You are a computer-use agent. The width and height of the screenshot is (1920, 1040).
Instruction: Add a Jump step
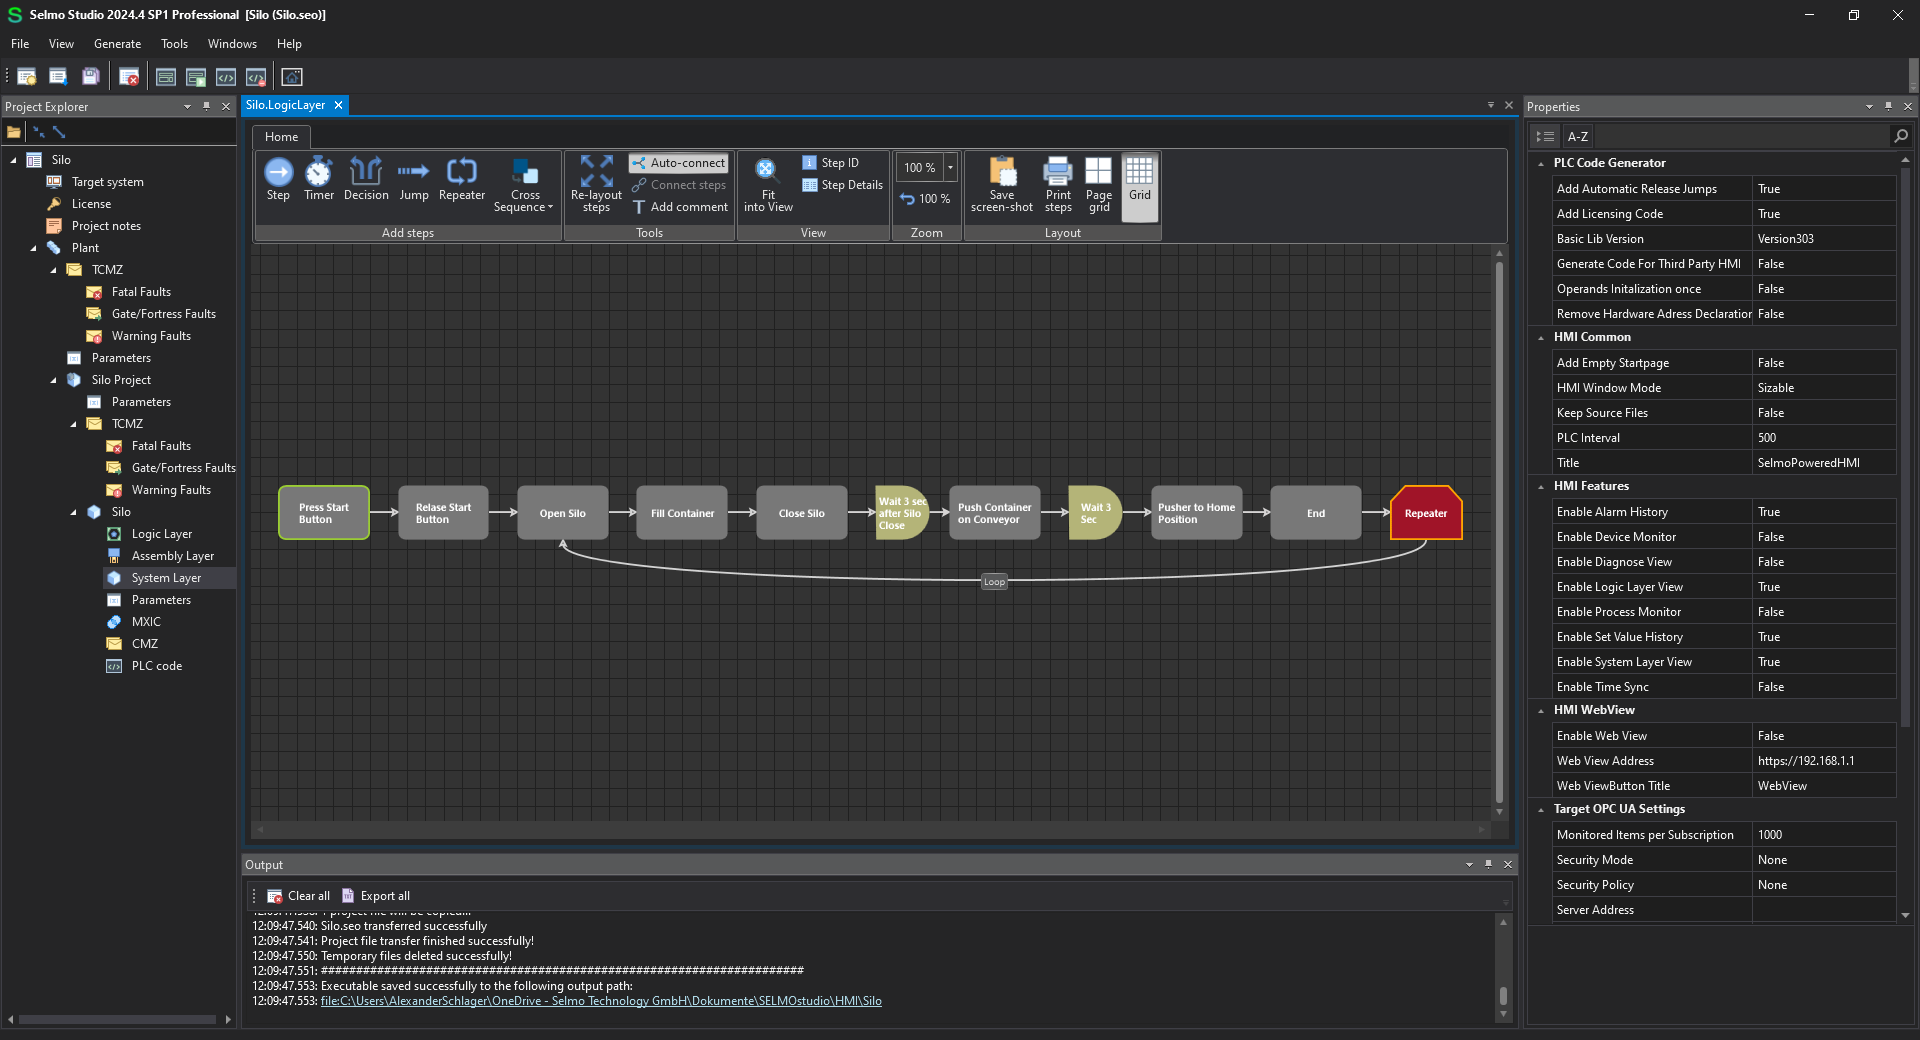(x=413, y=180)
